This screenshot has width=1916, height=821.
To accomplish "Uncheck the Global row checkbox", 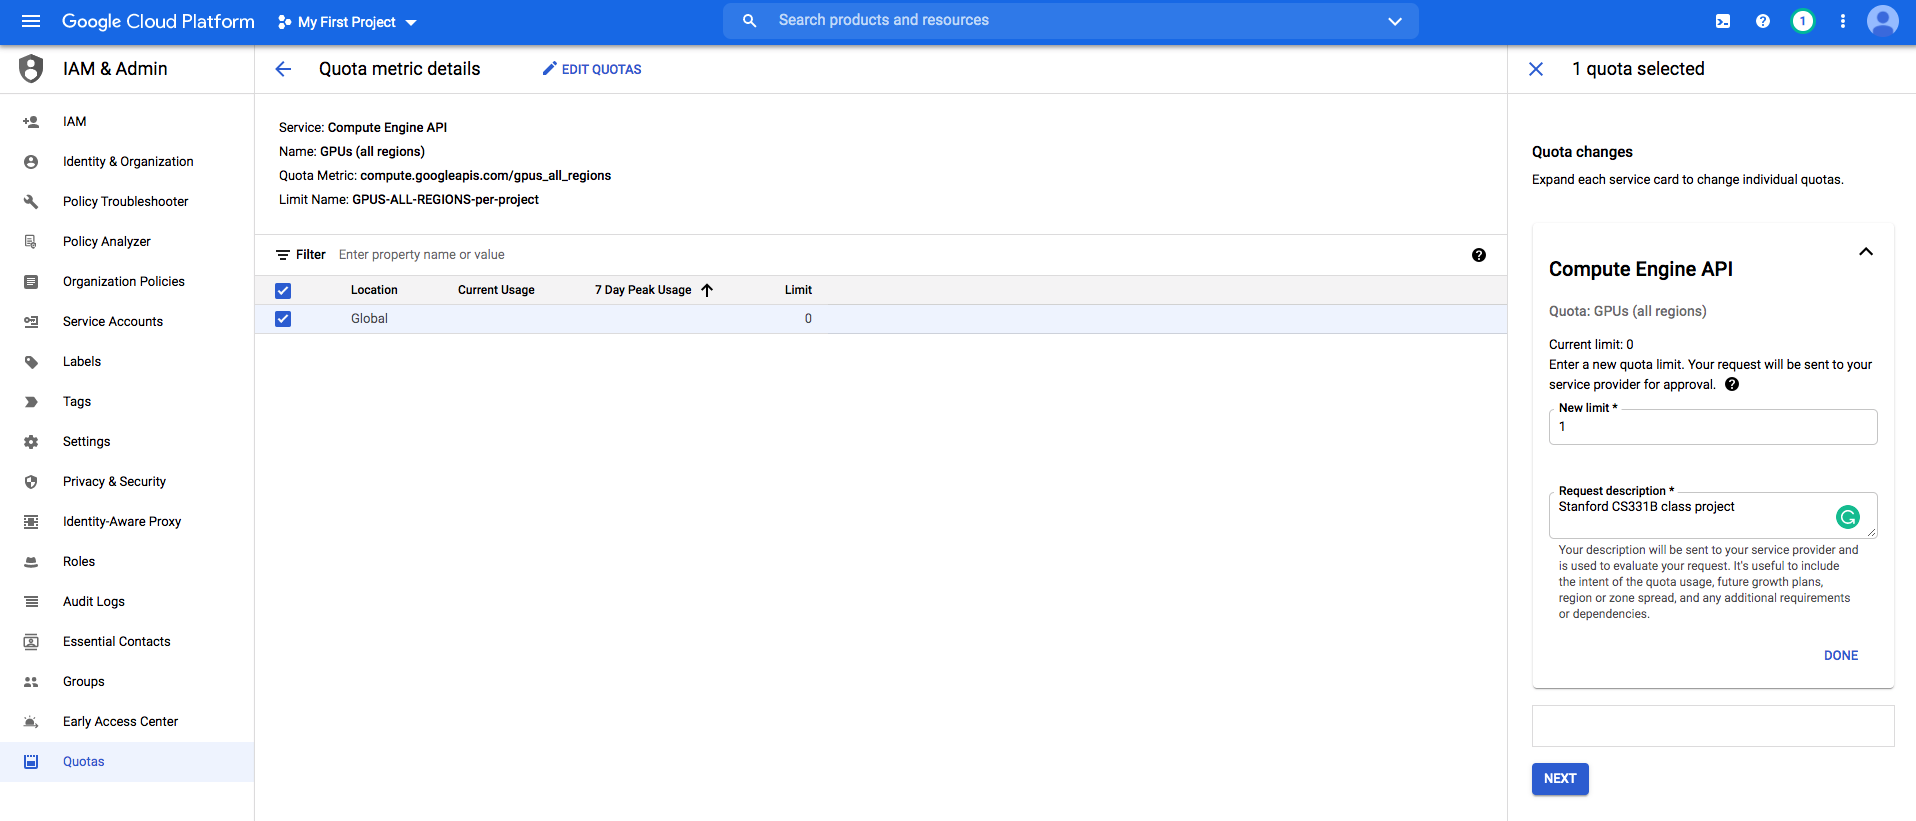I will tap(283, 319).
